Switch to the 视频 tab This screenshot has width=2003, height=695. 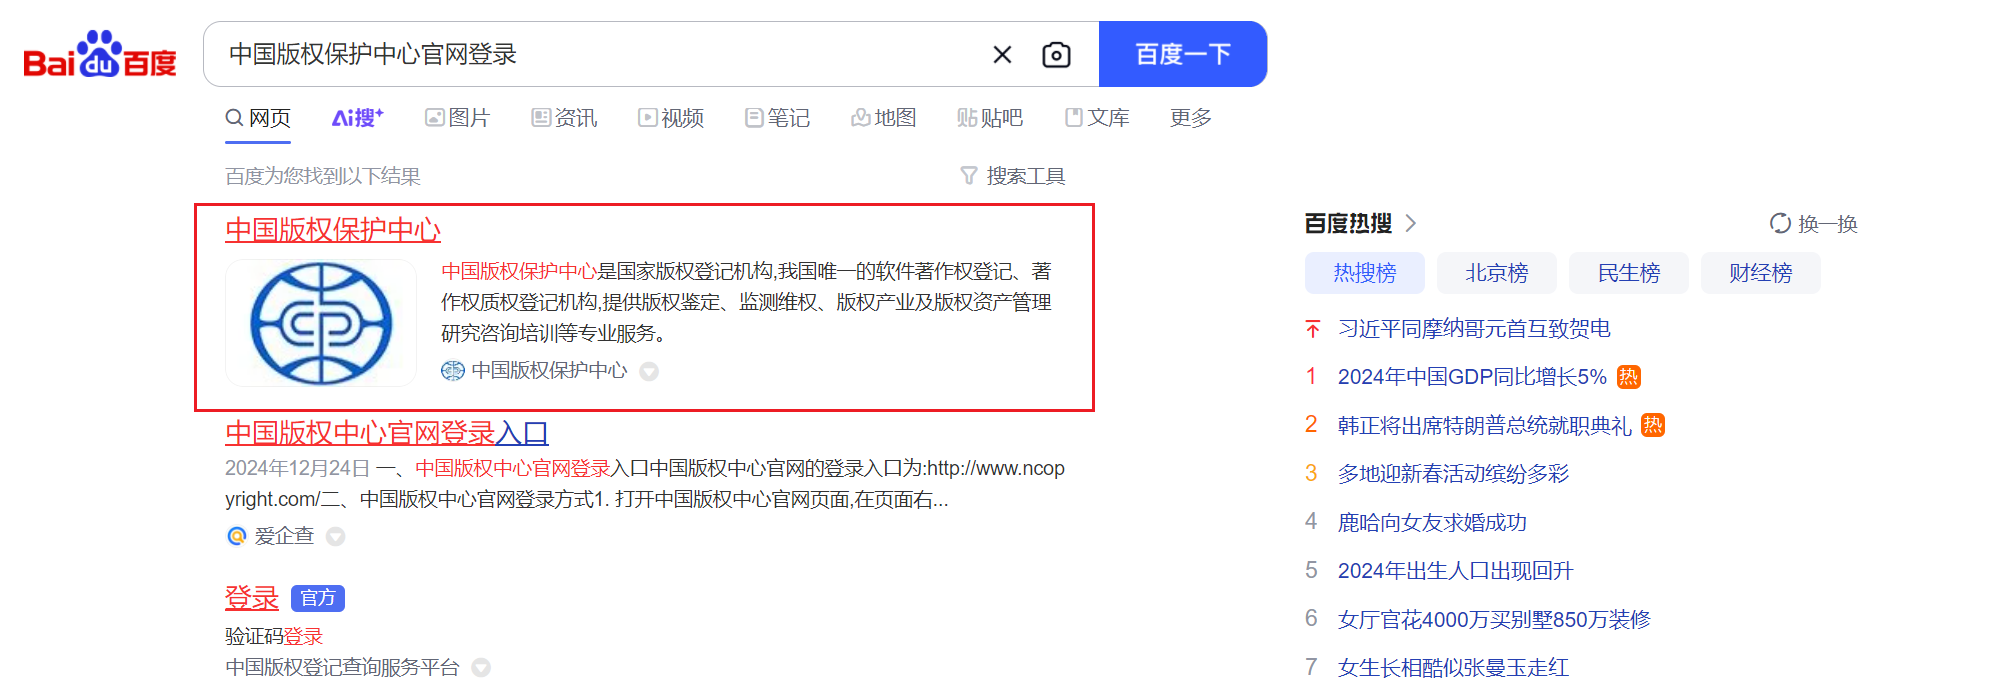[671, 118]
